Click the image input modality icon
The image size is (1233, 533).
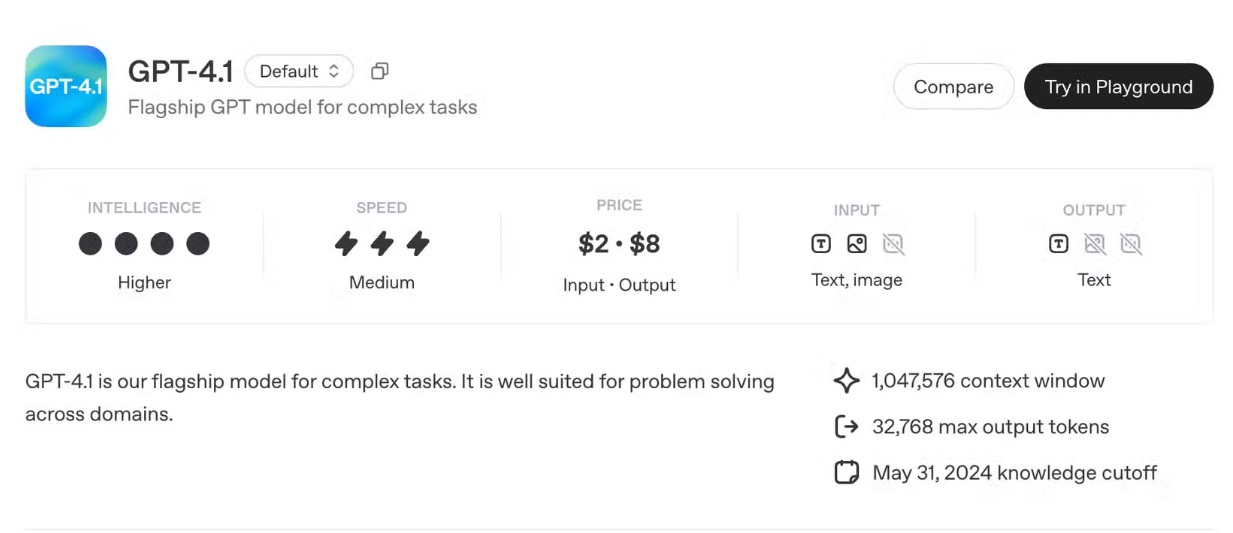coord(856,243)
